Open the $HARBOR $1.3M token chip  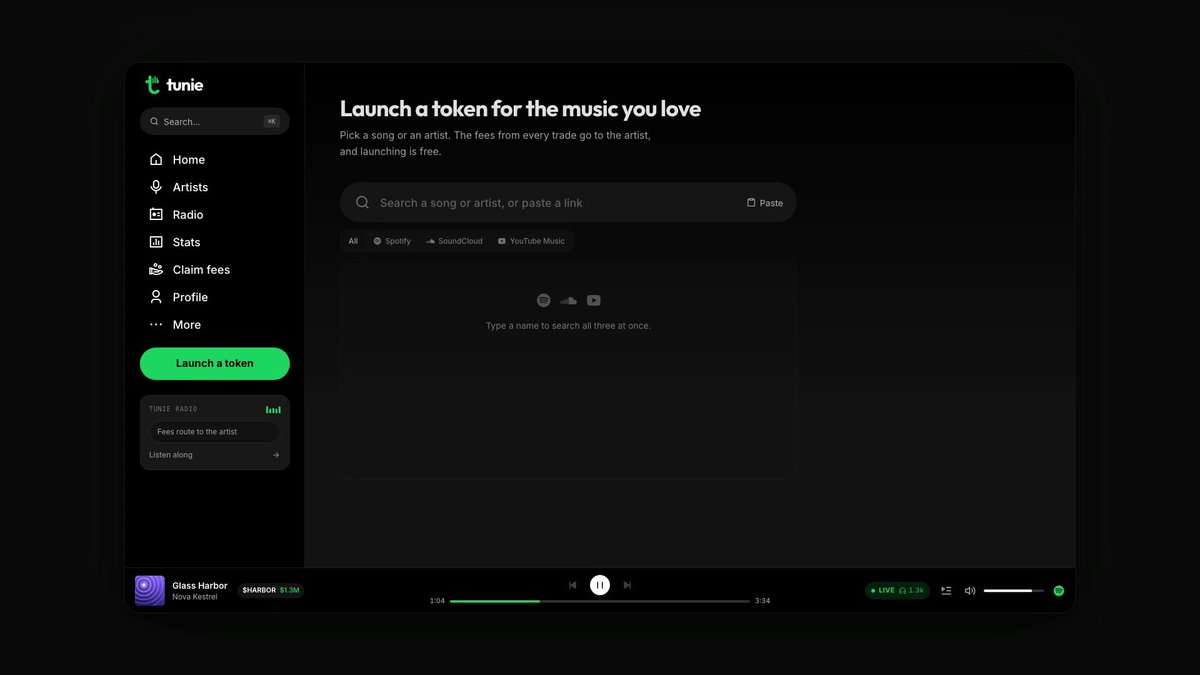pyautogui.click(x=271, y=590)
